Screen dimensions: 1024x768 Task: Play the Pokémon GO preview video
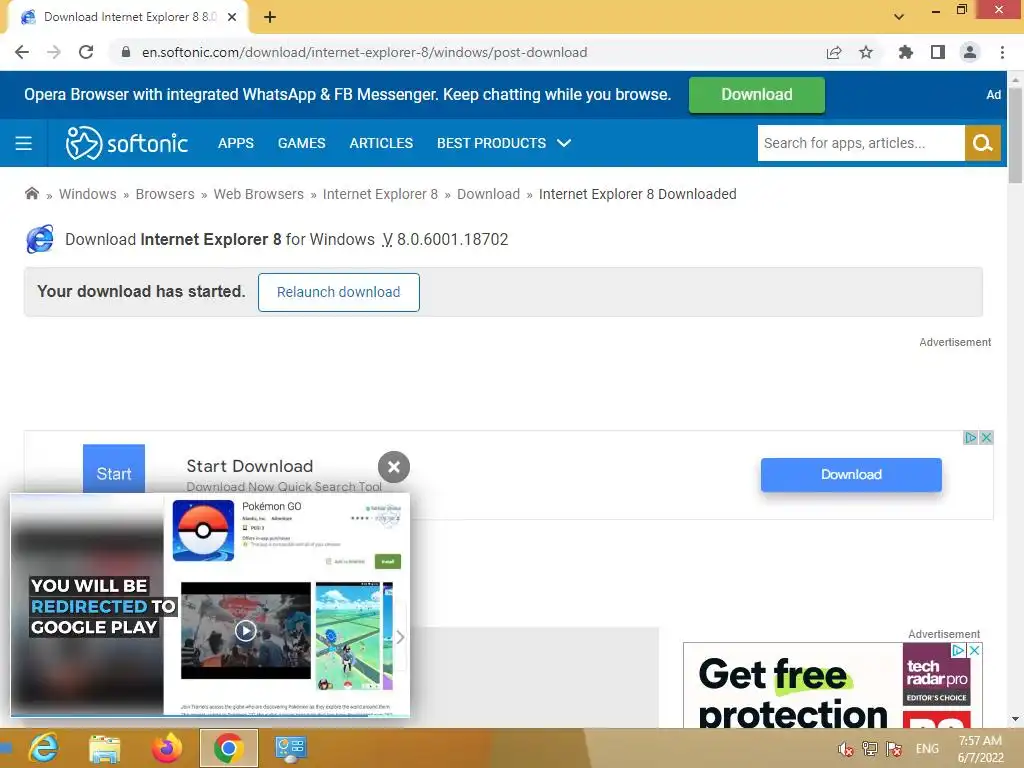246,630
